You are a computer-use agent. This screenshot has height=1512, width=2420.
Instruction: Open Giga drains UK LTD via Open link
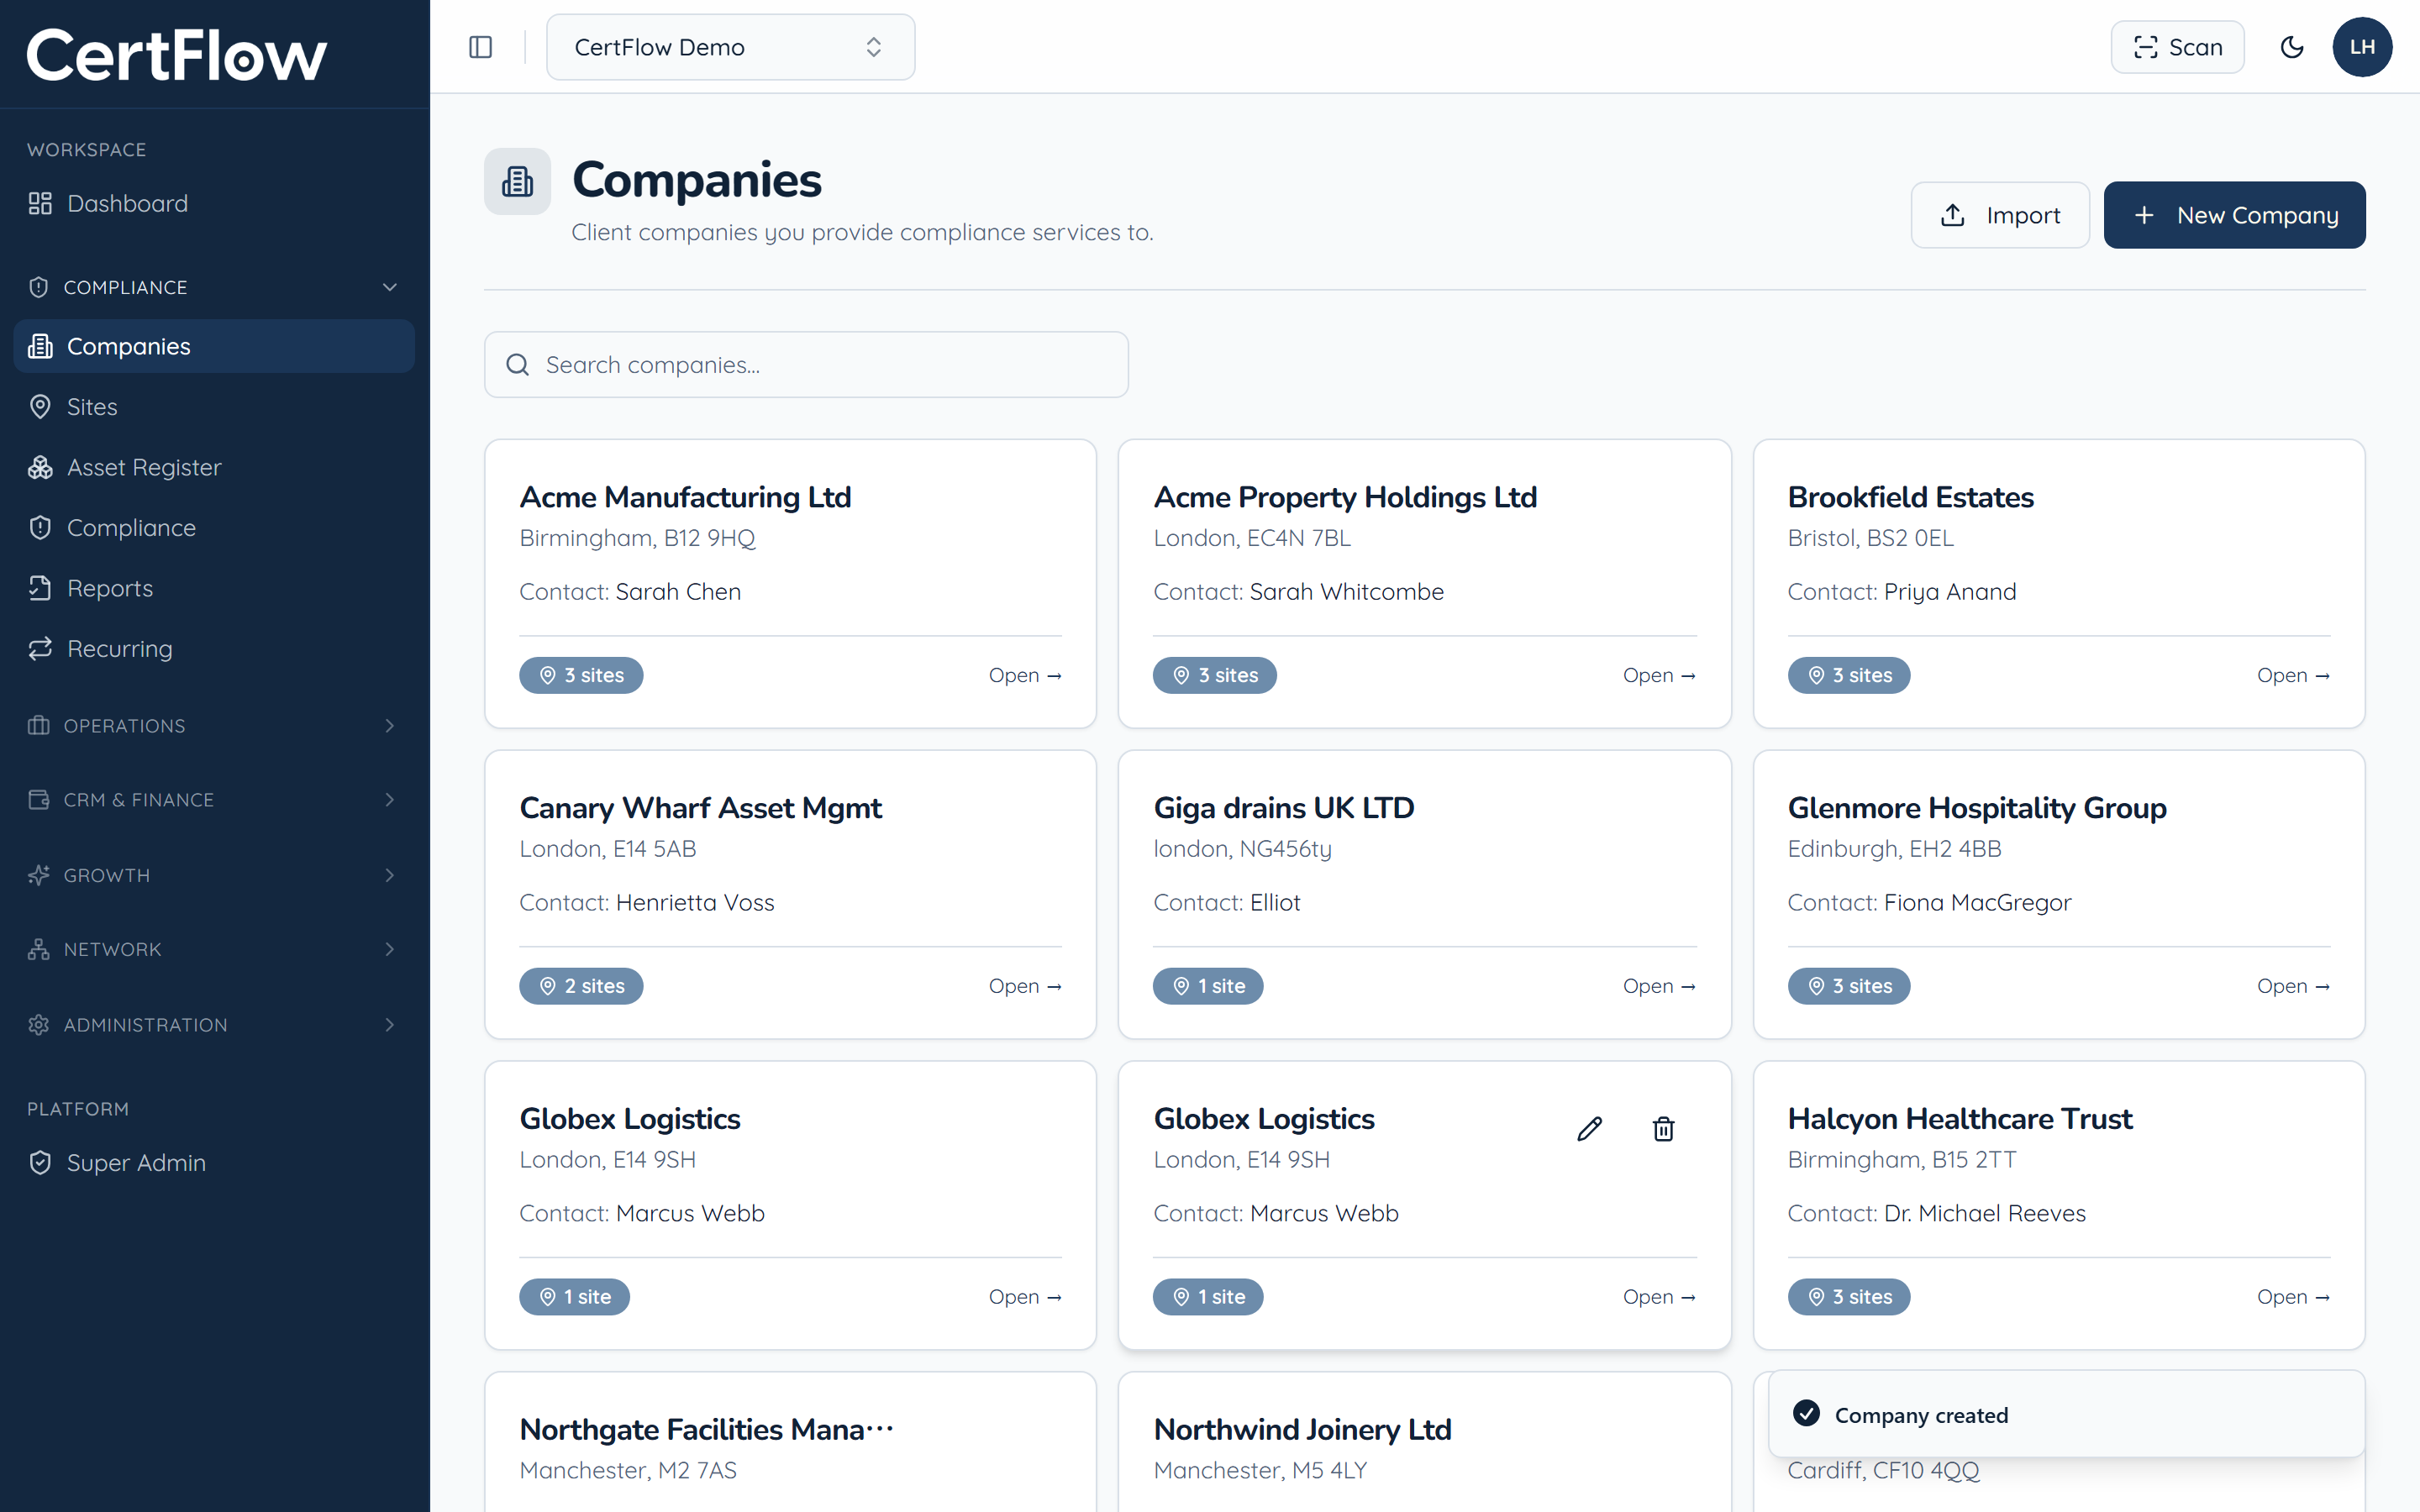[1659, 986]
